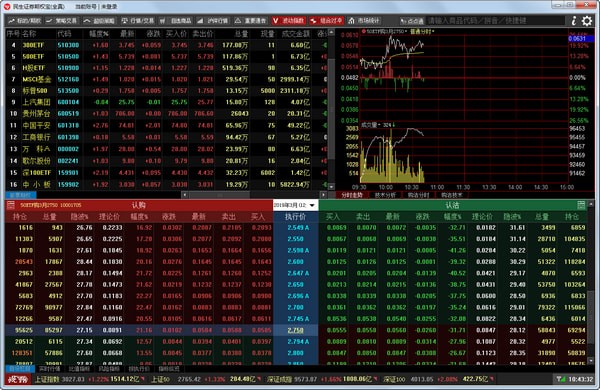Viewport: 600px width, 390px height.
Task: Click the search box for commodity code
Action: pos(496,21)
